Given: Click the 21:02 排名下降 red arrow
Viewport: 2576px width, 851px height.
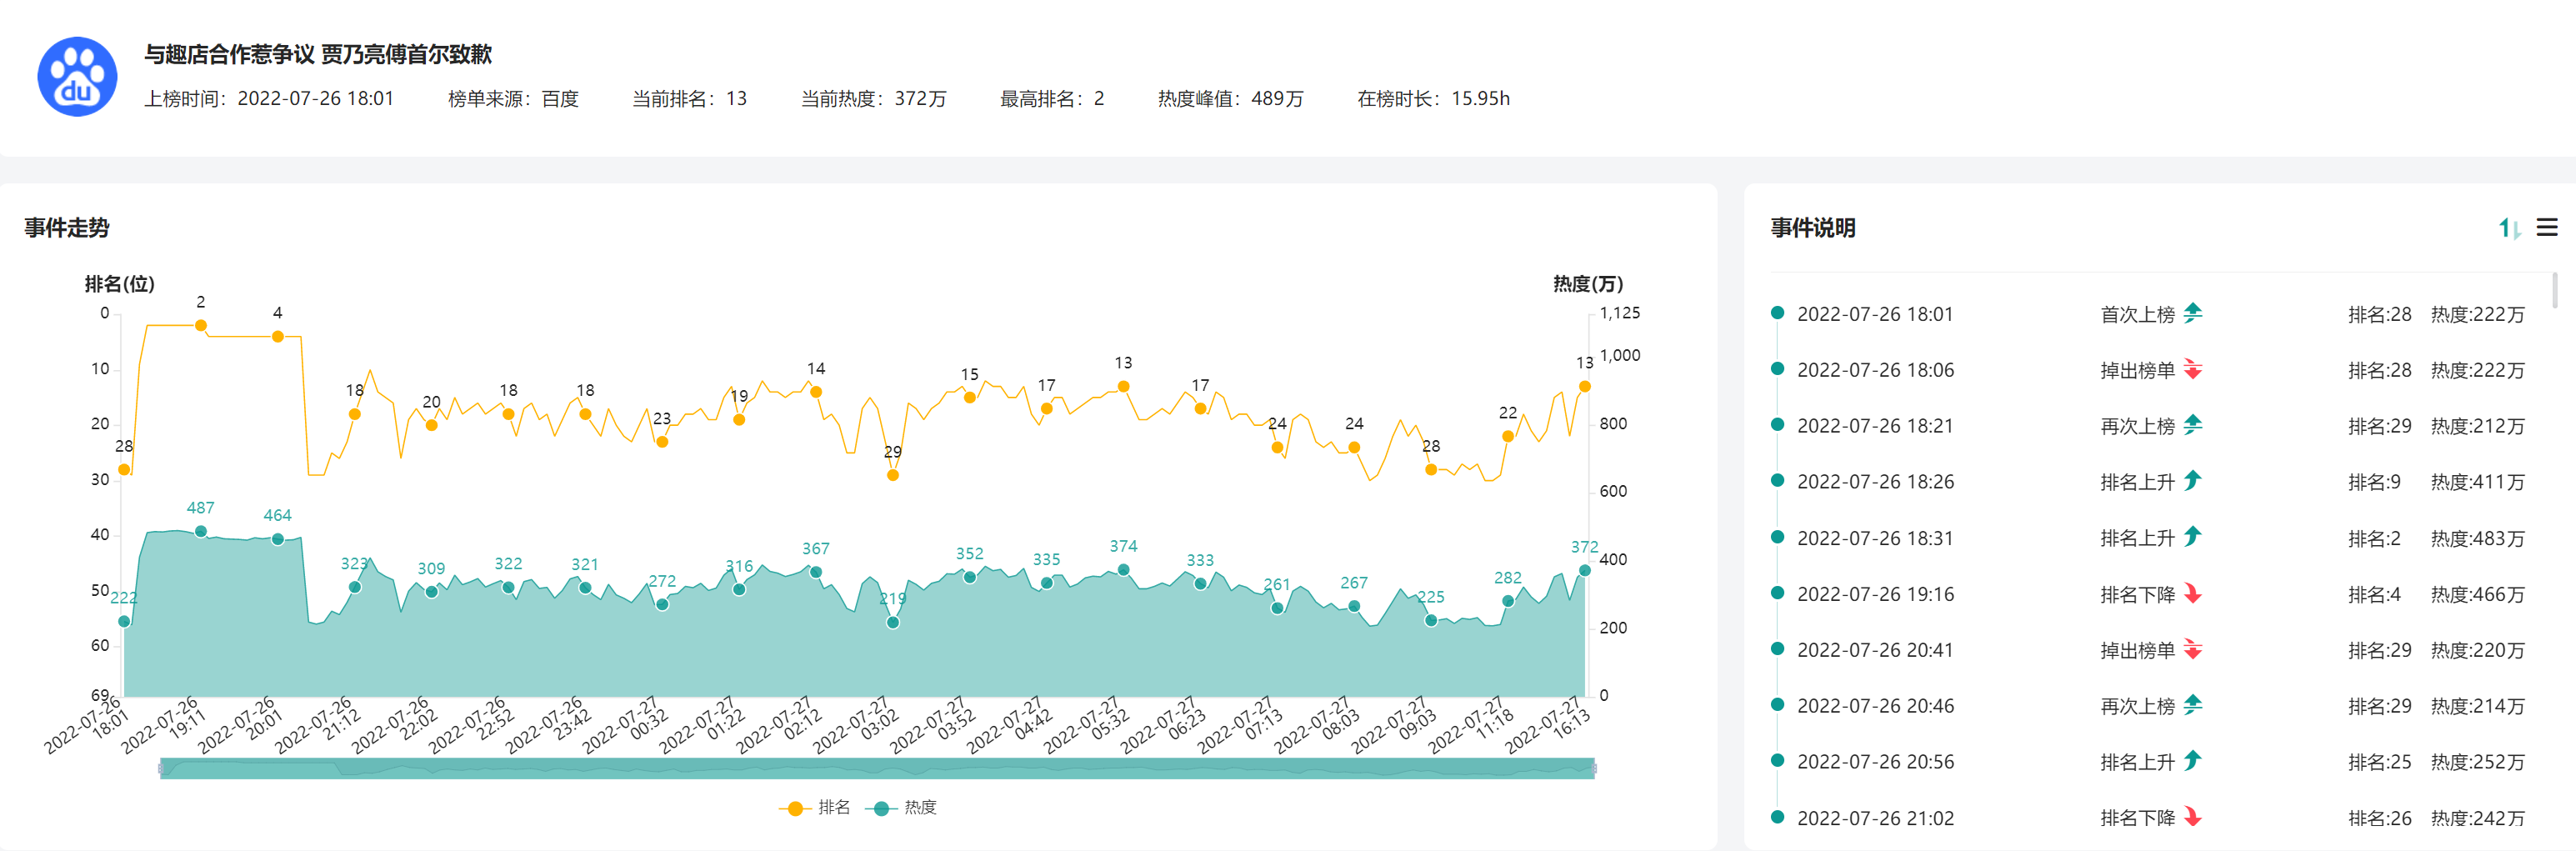Looking at the screenshot, I should click(2192, 818).
